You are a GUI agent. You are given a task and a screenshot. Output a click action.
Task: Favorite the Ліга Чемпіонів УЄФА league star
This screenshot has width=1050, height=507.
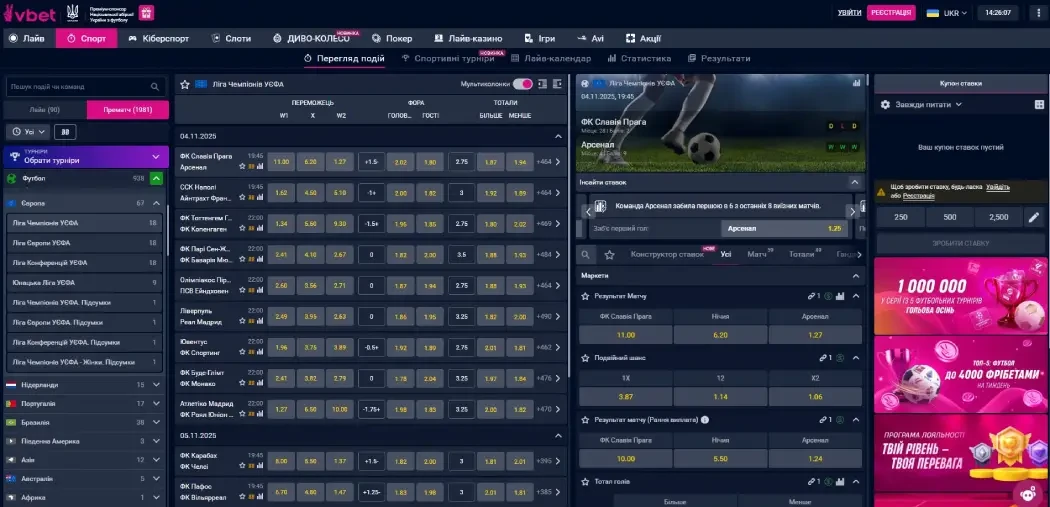point(185,85)
